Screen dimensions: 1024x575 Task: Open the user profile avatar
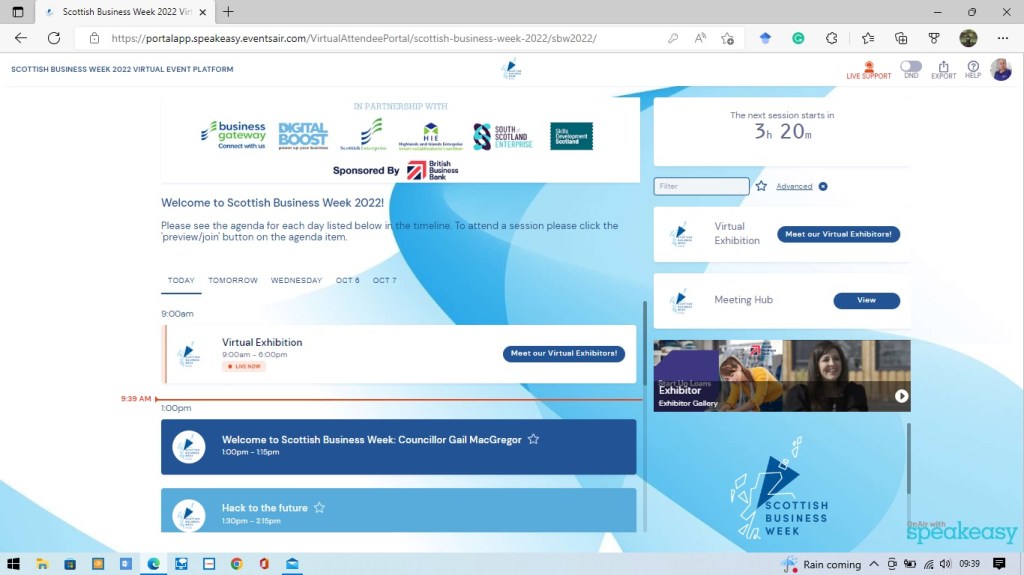[1000, 69]
